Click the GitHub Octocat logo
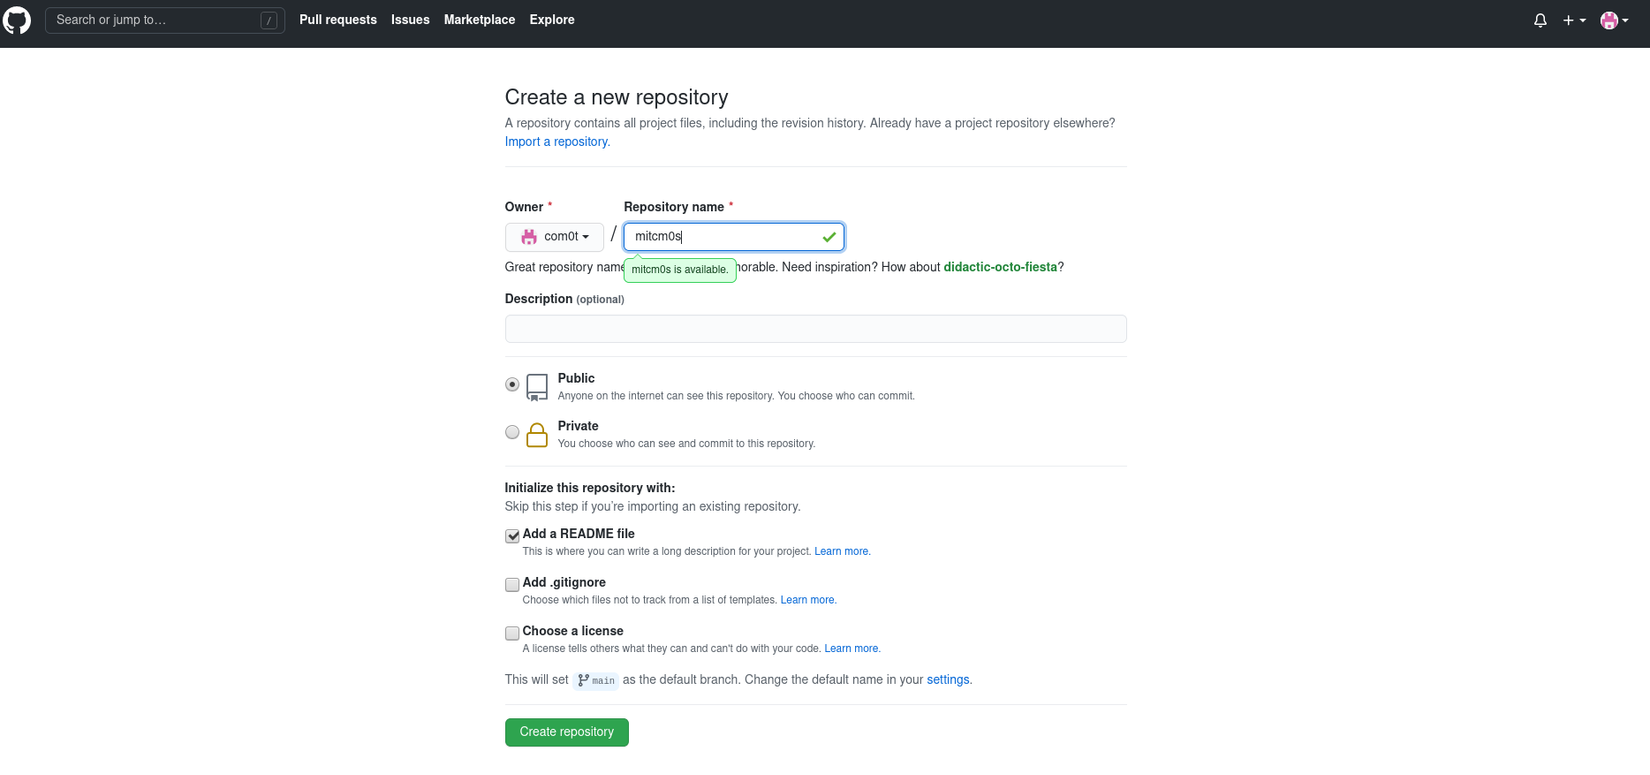This screenshot has width=1650, height=775. pyautogui.click(x=17, y=20)
